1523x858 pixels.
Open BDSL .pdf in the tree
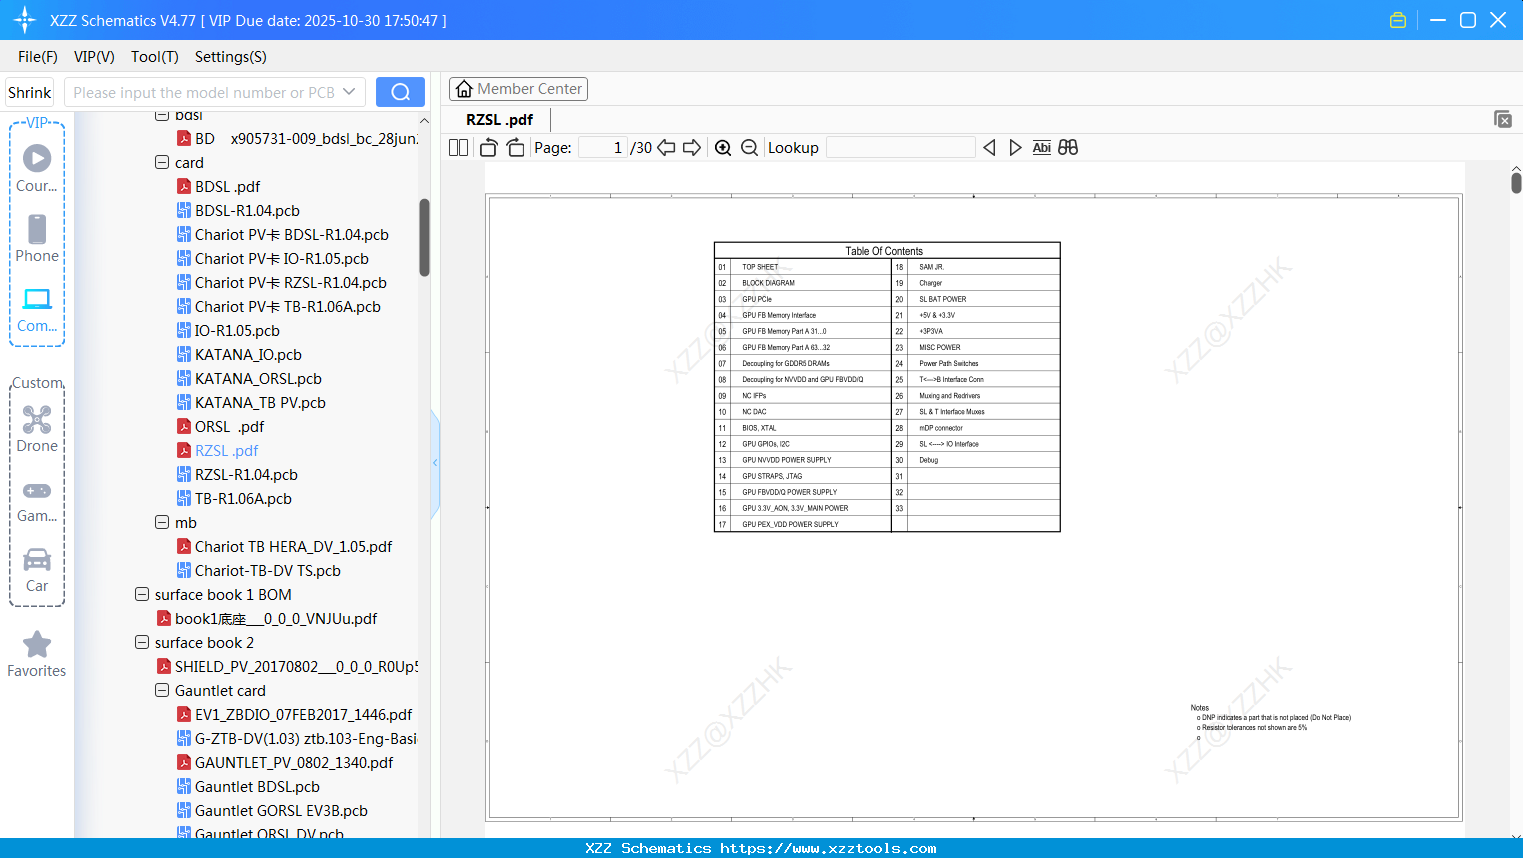click(227, 186)
